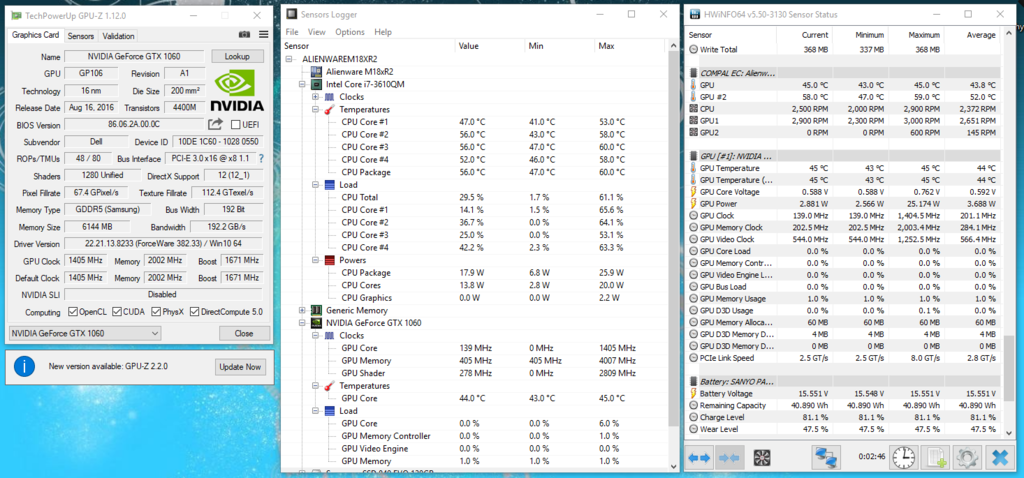Toggle the DirectCompute 5.0 checkbox
This screenshot has height=478, width=1024.
(x=195, y=312)
